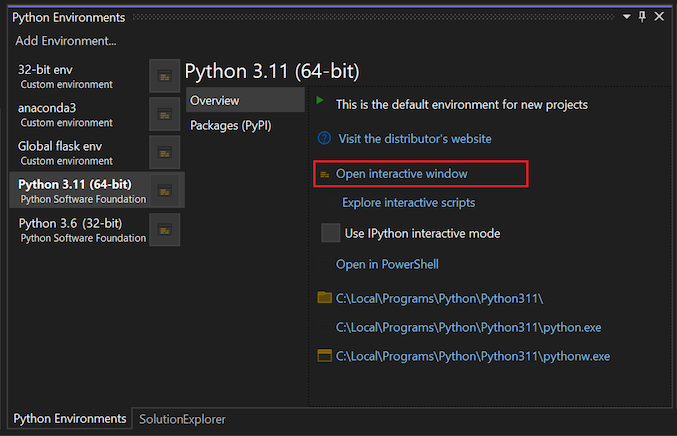Image resolution: width=677 pixels, height=436 pixels.
Task: Click the window icon beside pythonw.exe path
Action: [x=324, y=356]
